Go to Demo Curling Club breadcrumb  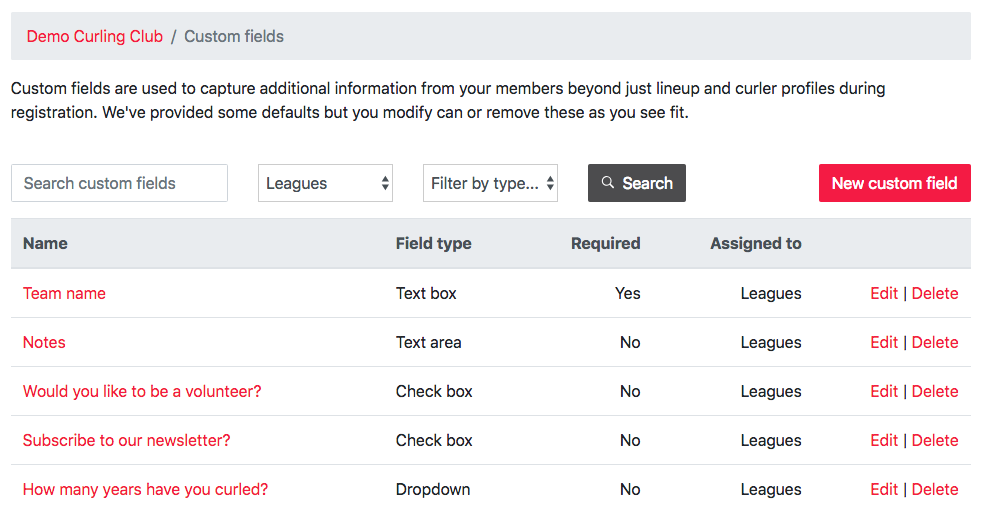click(x=95, y=36)
